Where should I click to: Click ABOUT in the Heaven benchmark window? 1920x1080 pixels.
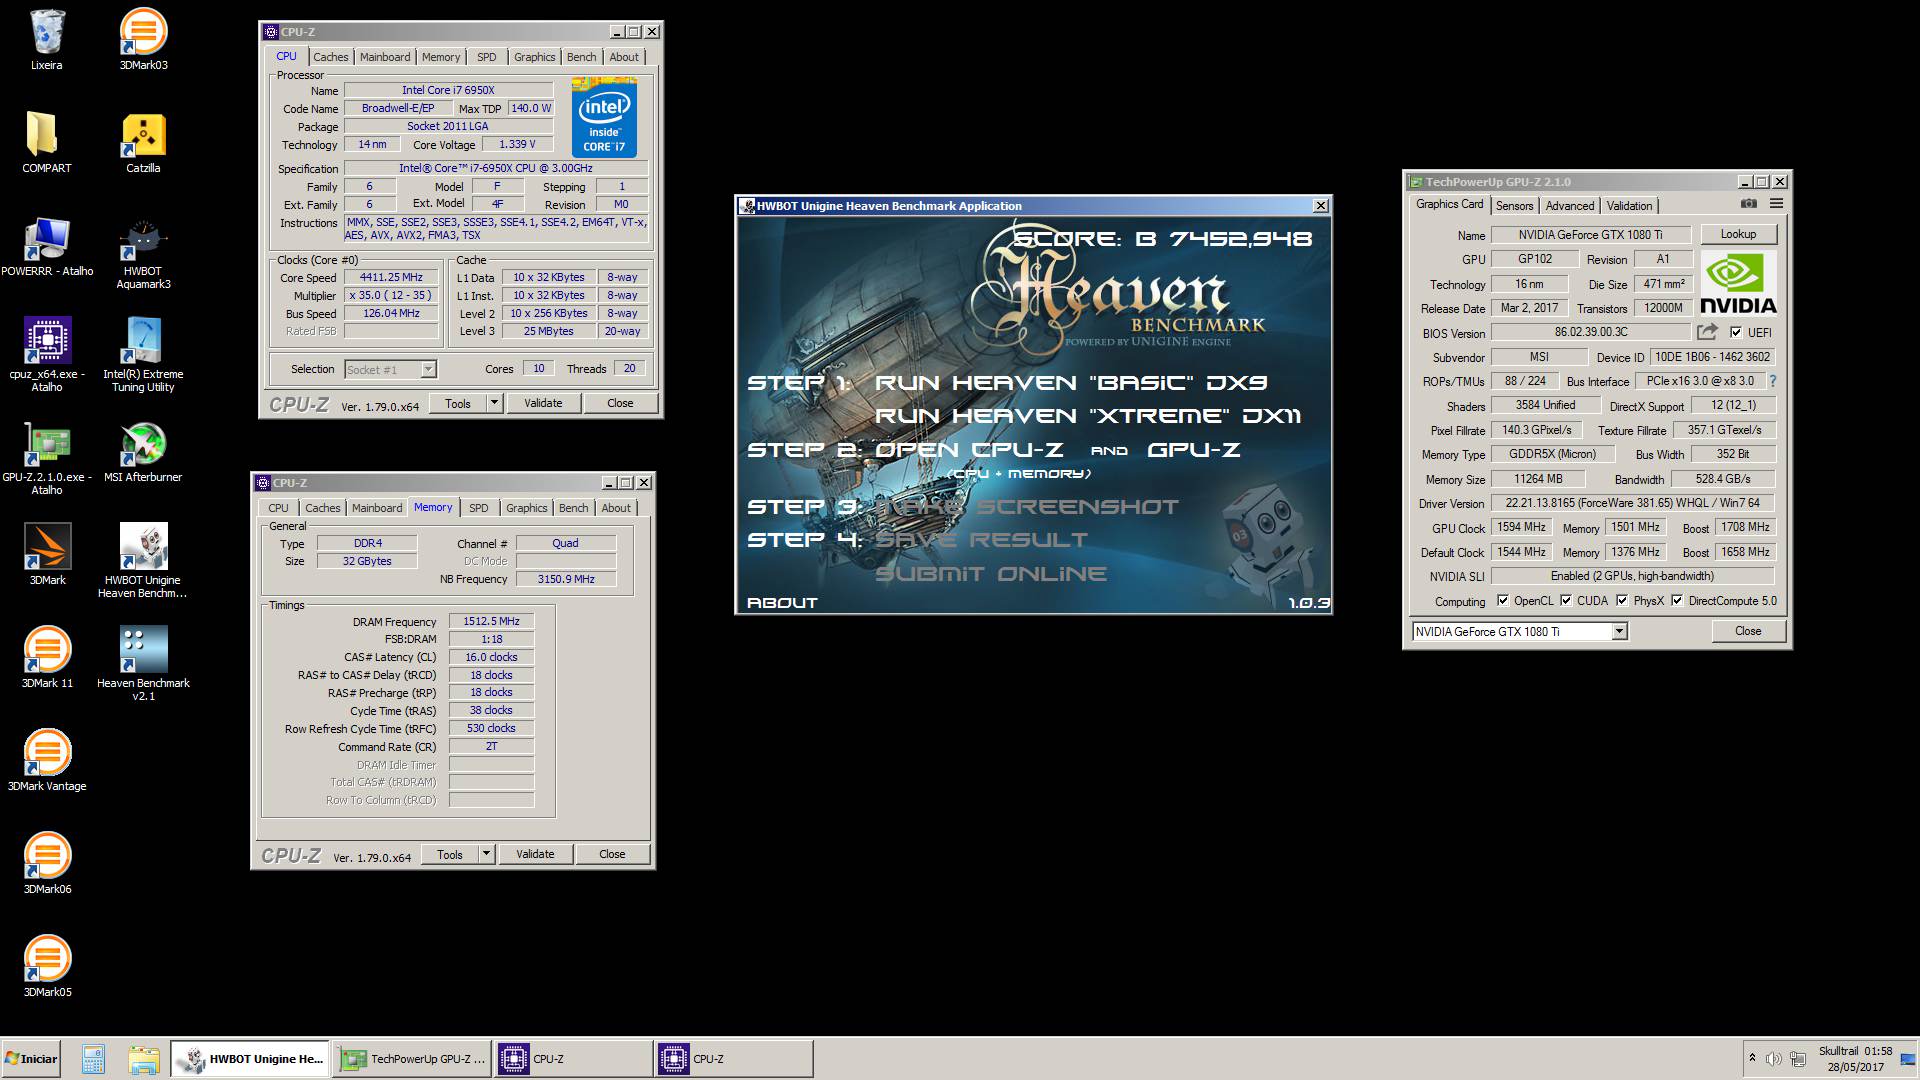[x=782, y=603]
